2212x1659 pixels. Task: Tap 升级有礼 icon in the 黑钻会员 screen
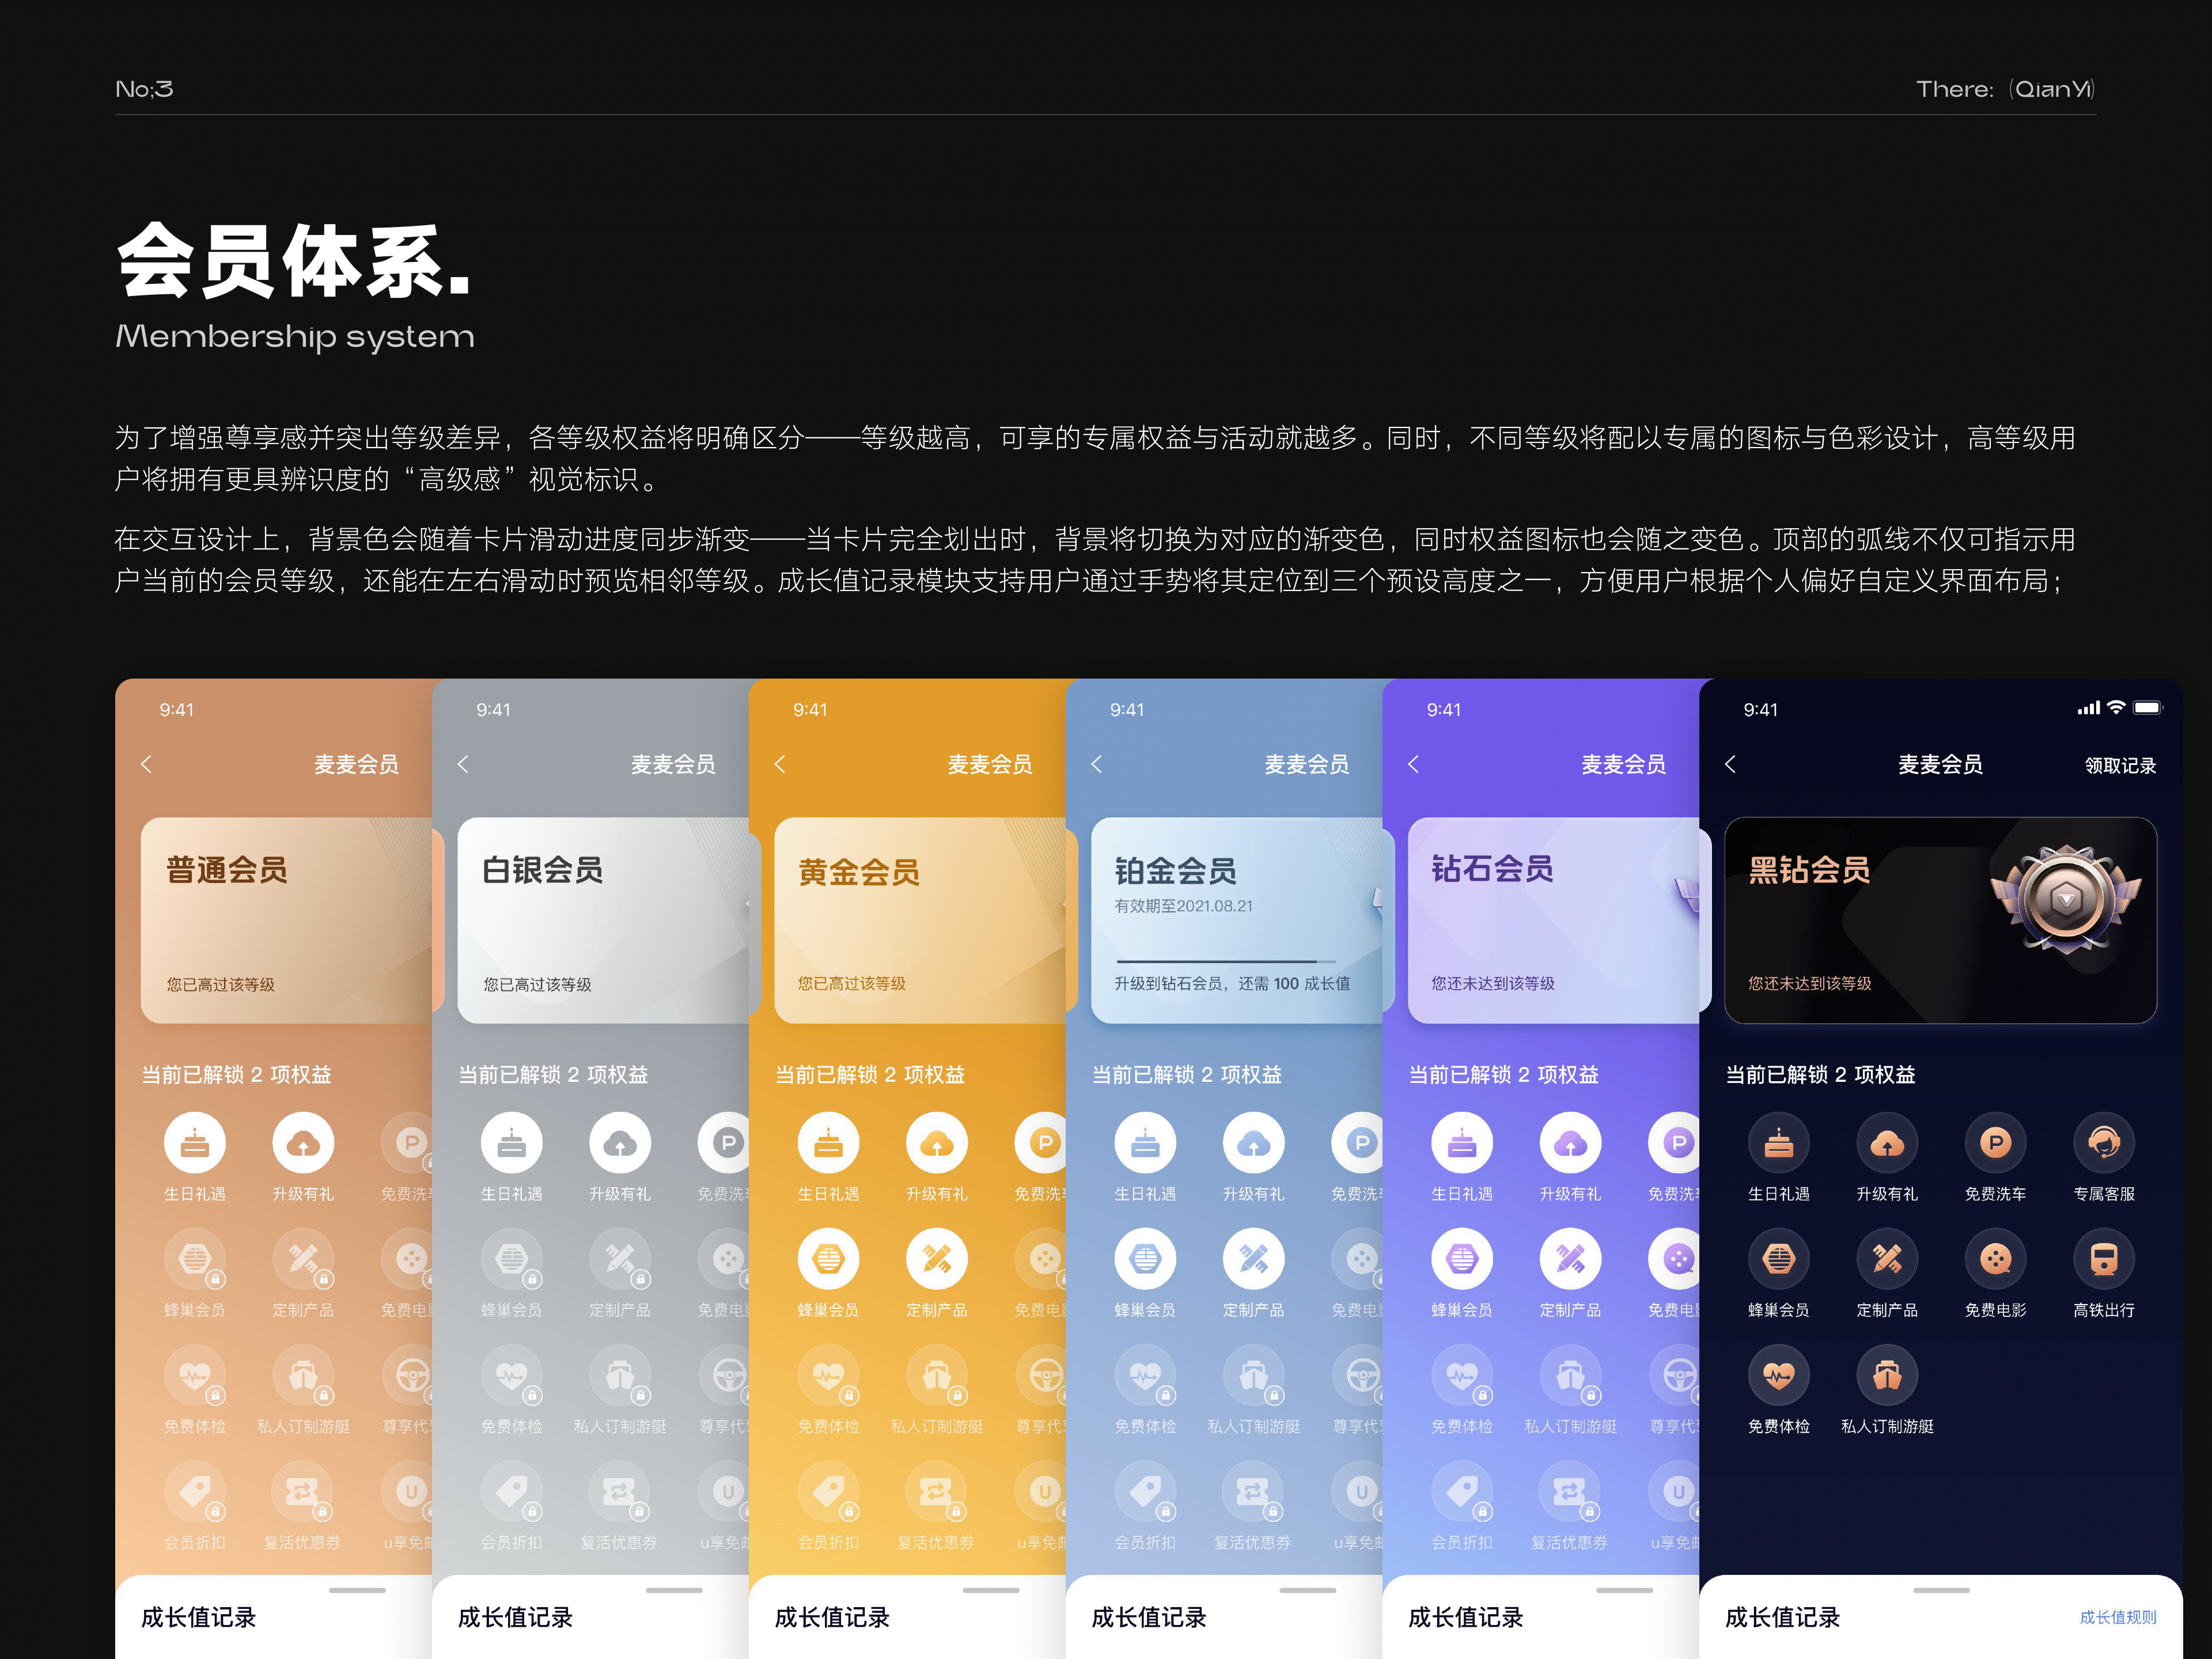[x=1887, y=1143]
